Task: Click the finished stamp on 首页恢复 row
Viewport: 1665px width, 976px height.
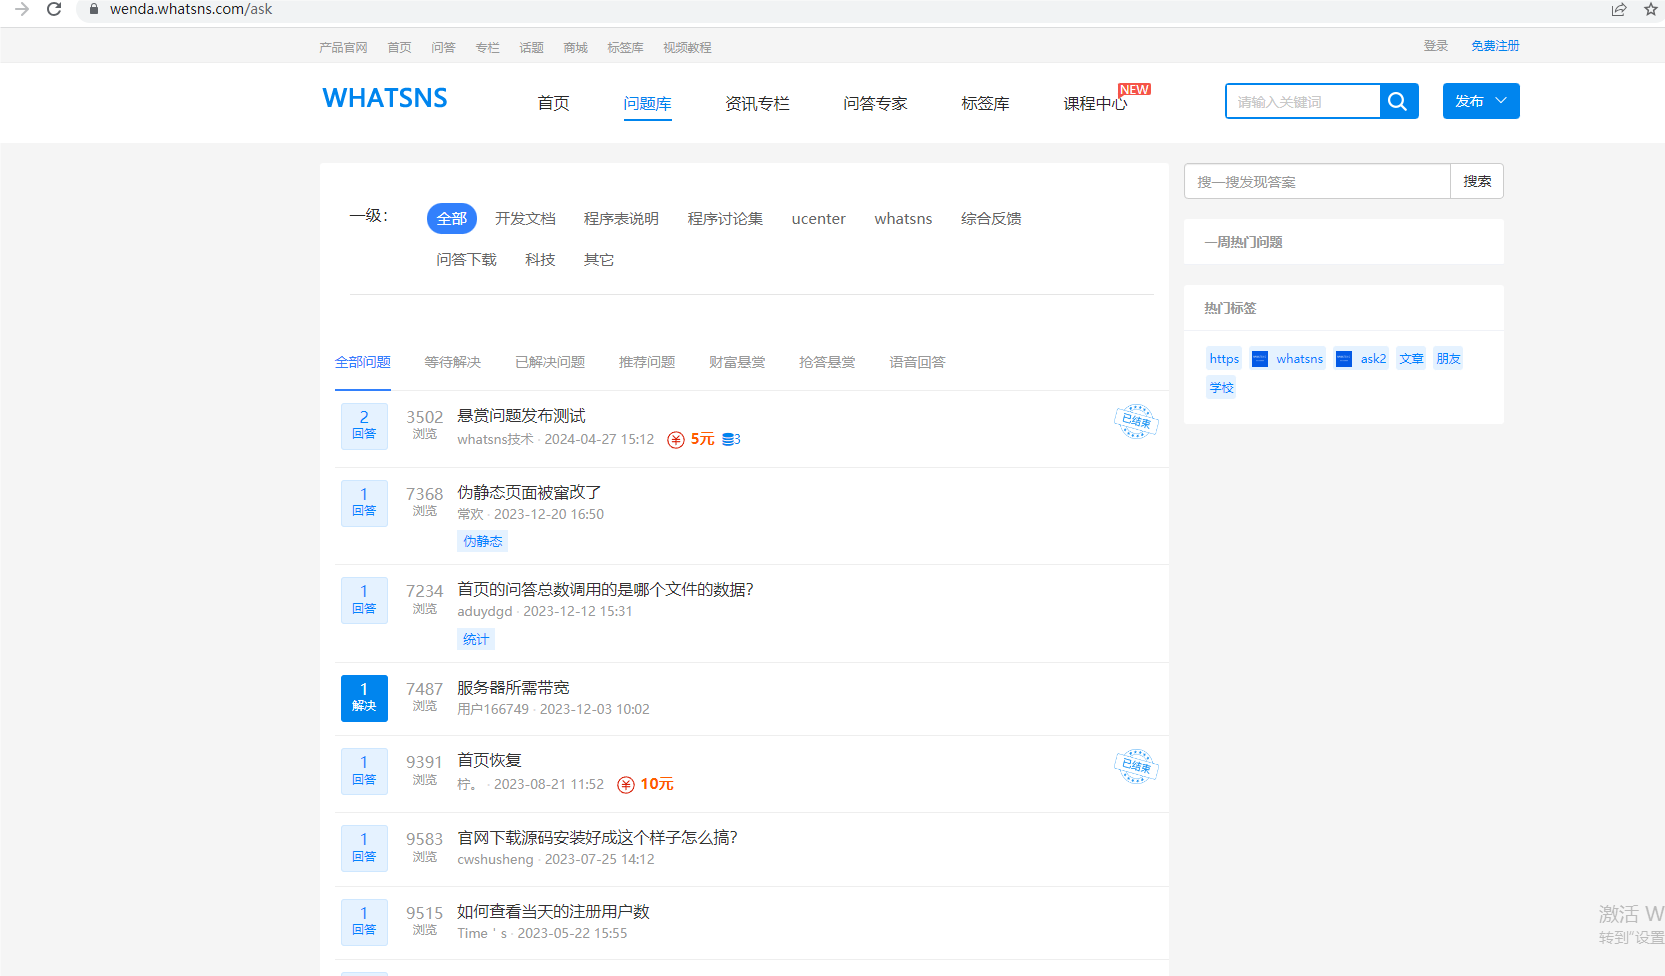Action: click(1136, 766)
